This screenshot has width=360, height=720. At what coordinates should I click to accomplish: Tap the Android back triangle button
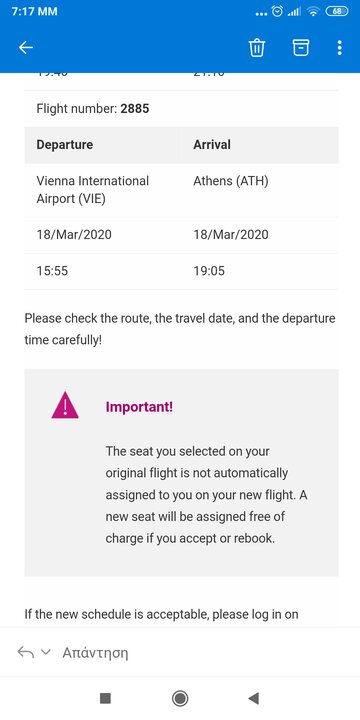(253, 698)
